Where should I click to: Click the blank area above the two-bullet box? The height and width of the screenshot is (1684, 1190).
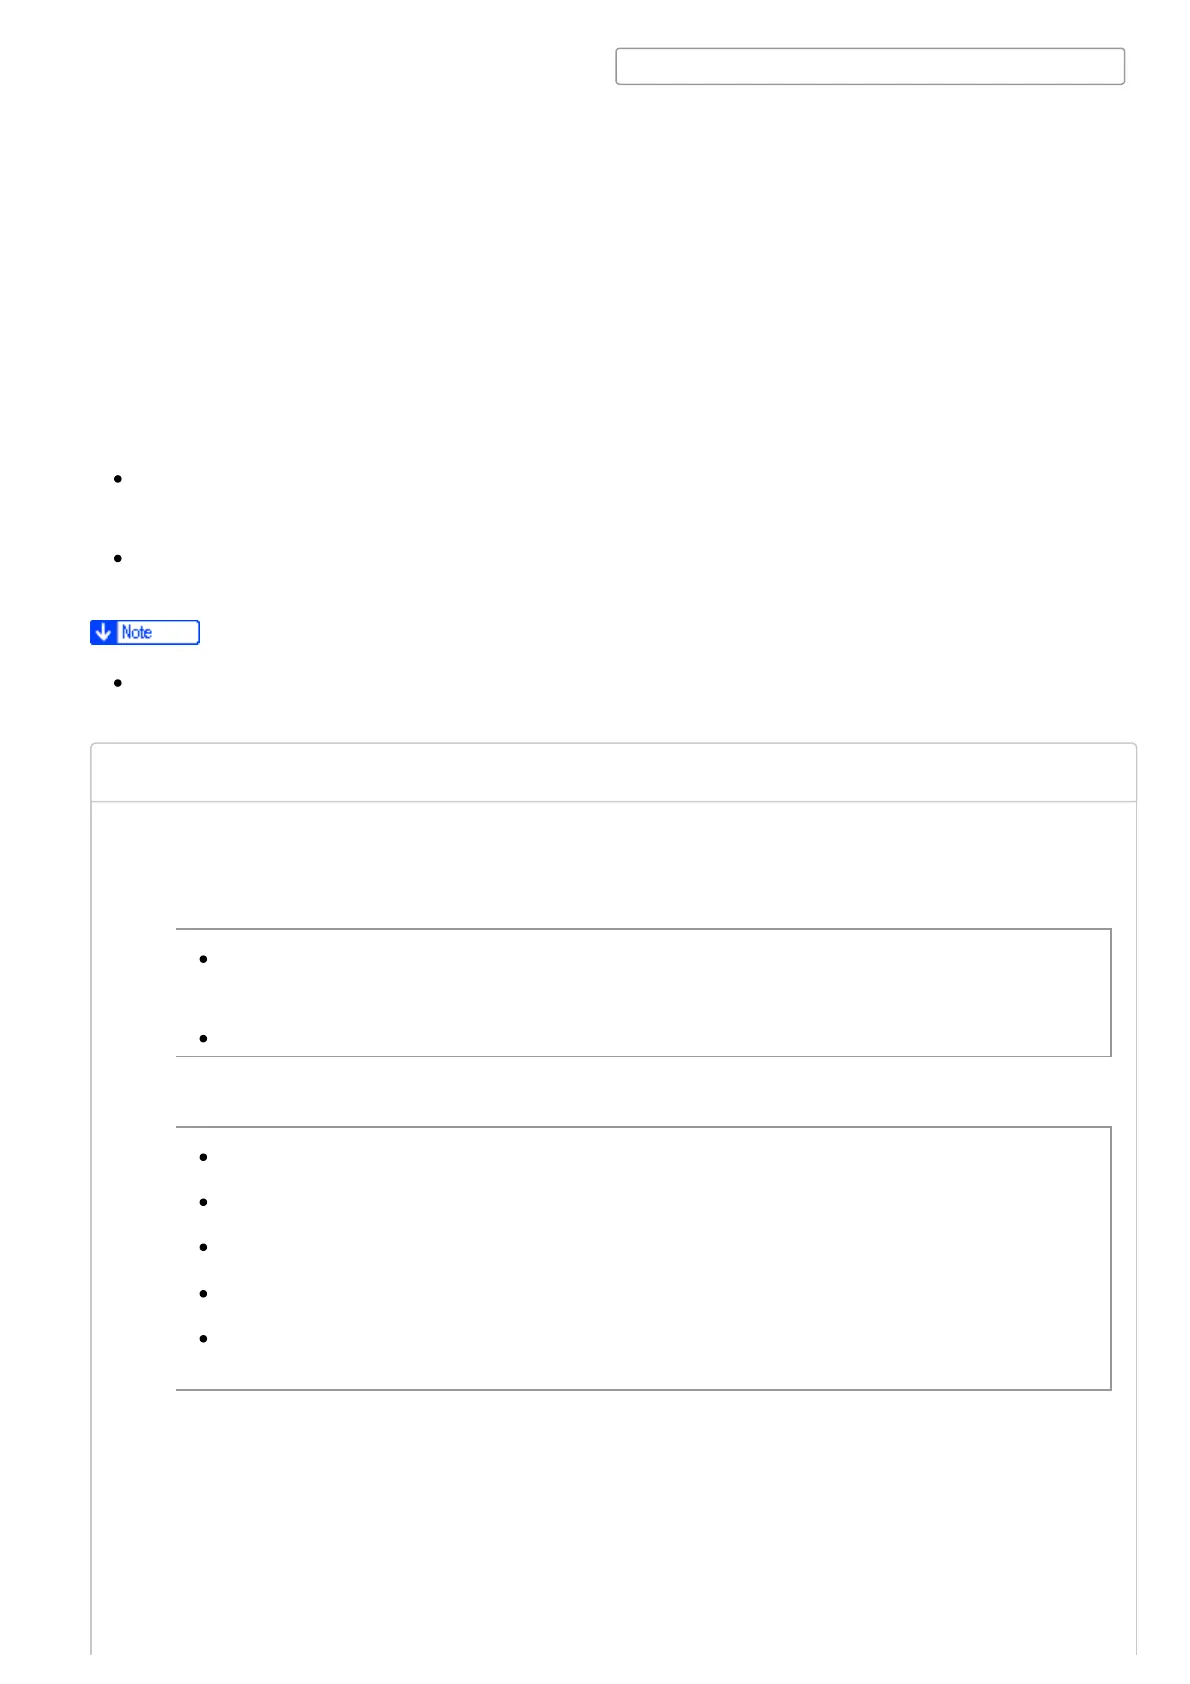point(613,865)
